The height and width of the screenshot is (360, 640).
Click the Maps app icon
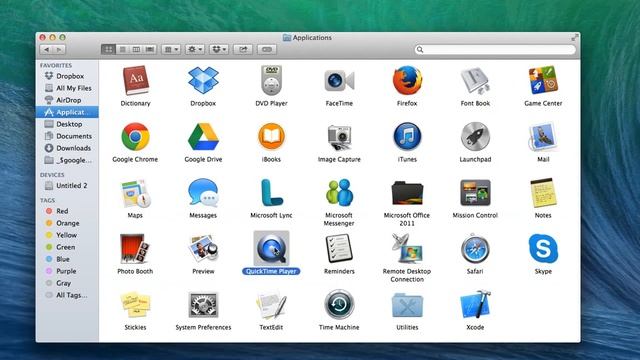point(135,193)
